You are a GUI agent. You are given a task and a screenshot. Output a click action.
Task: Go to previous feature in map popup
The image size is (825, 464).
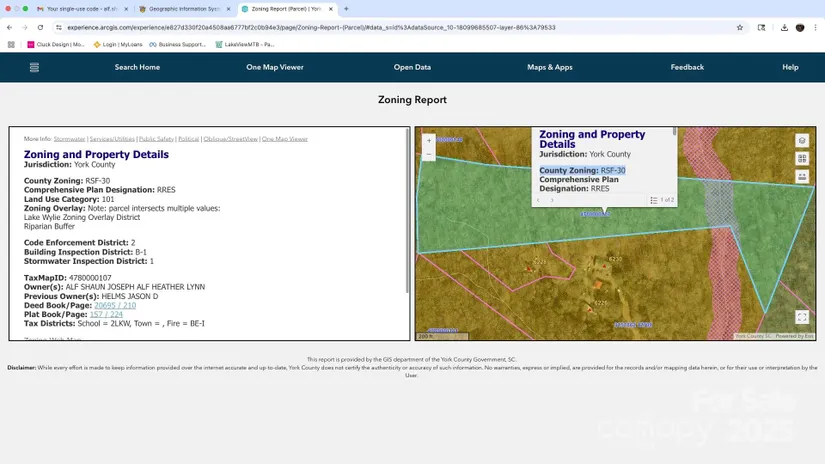539,200
